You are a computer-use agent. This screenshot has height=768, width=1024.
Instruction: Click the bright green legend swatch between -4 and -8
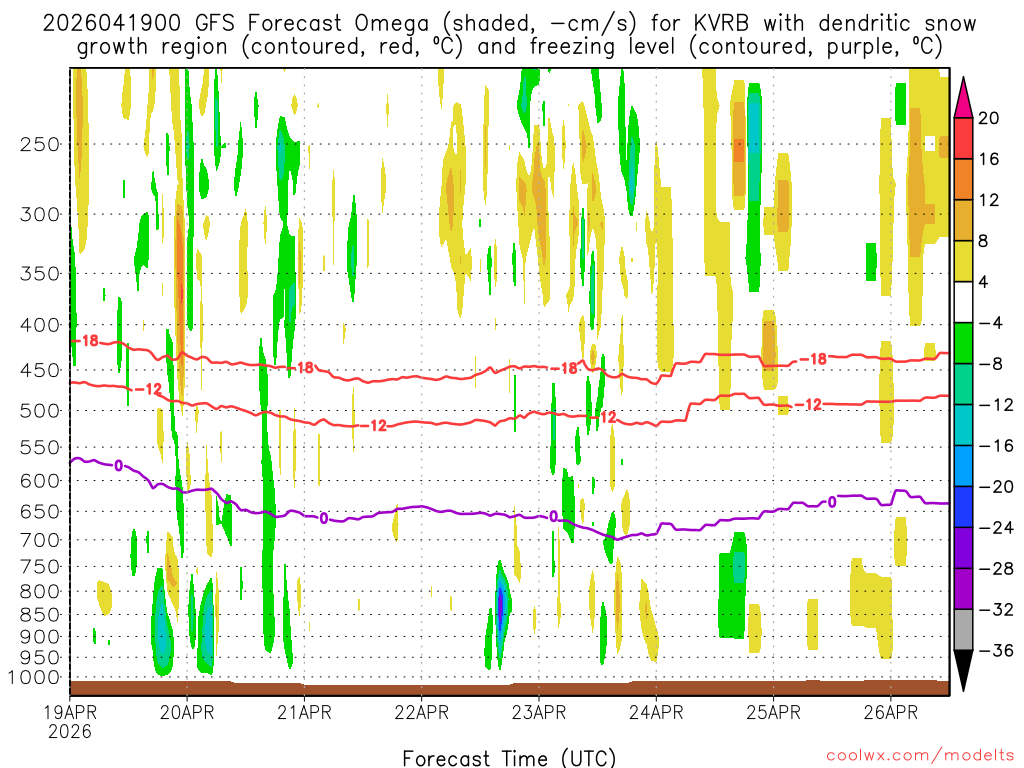pos(963,344)
